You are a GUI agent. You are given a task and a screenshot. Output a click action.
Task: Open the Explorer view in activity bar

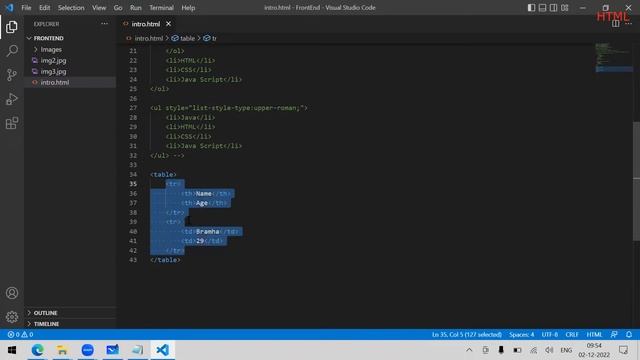[12, 27]
